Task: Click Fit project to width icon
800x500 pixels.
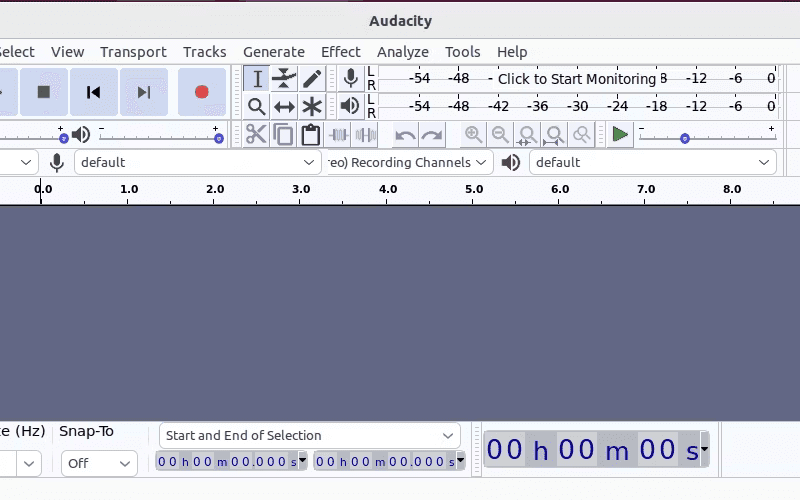Action: point(554,135)
